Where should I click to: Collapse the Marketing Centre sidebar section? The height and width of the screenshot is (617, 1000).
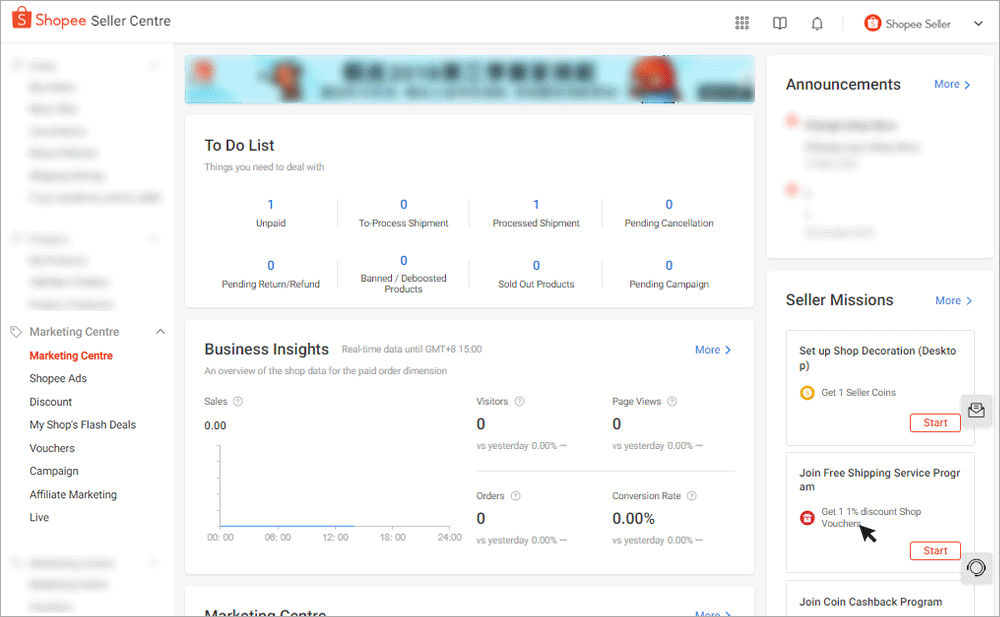pos(160,331)
